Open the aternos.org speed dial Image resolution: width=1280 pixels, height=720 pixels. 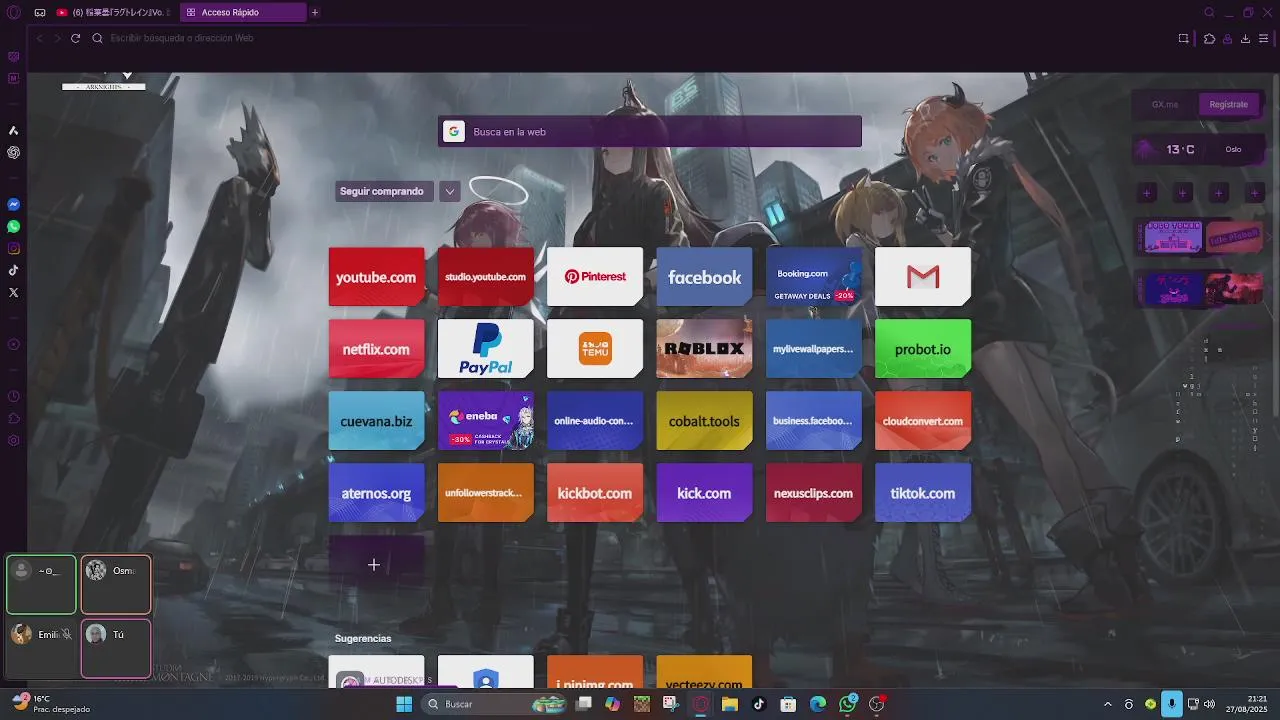[376, 493]
